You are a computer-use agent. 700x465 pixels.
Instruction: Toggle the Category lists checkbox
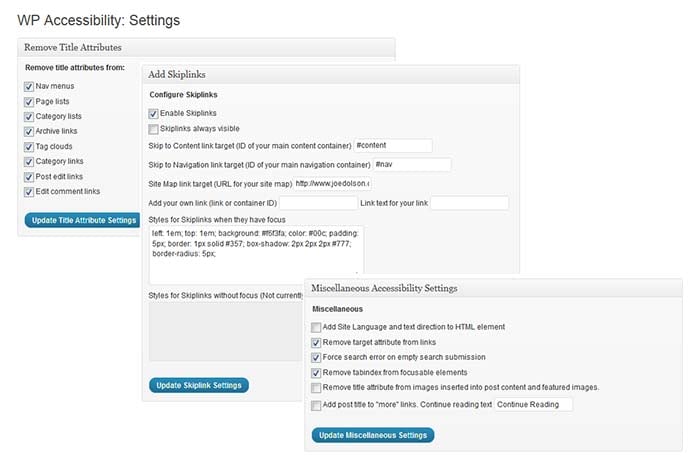click(28, 116)
